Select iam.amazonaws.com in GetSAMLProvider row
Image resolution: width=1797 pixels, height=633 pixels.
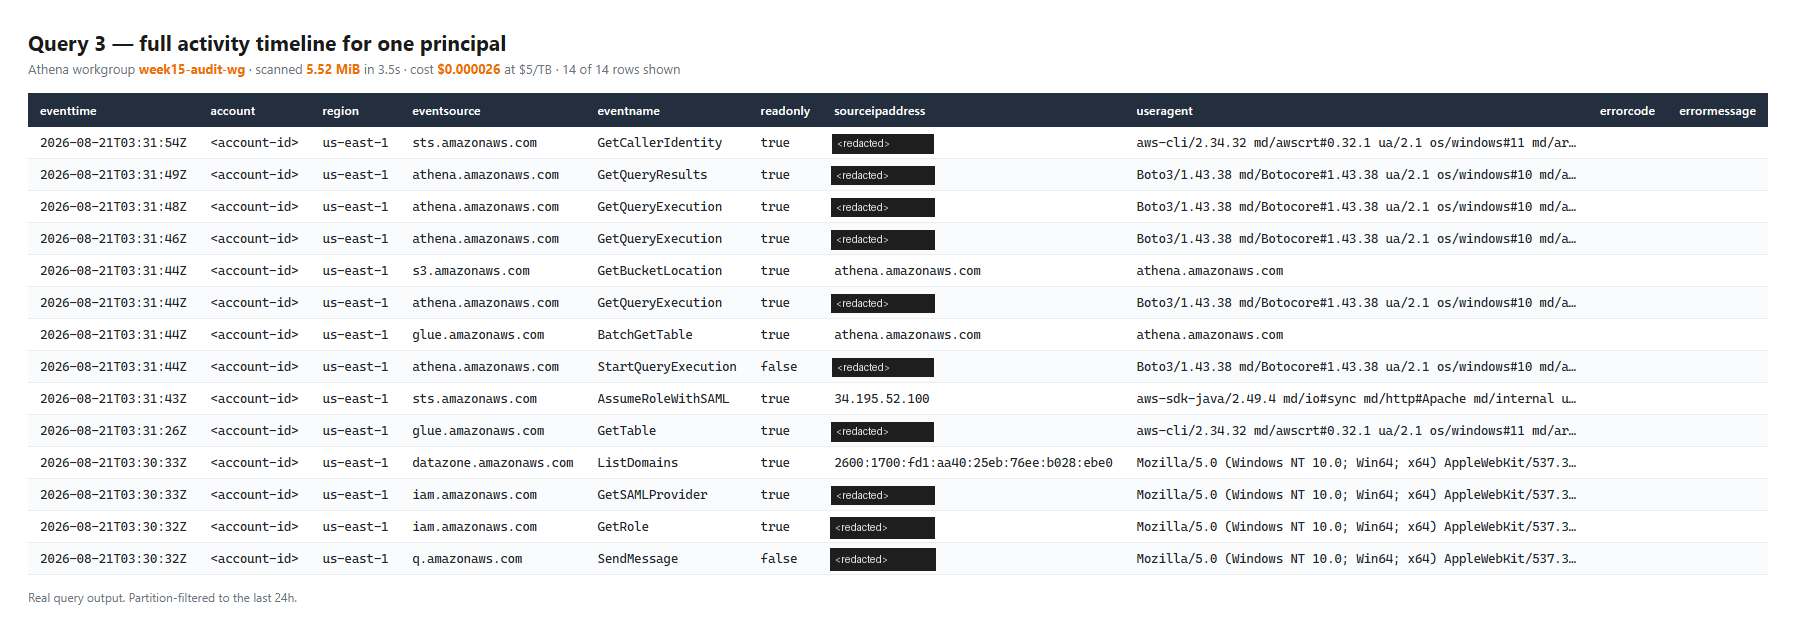(x=474, y=495)
